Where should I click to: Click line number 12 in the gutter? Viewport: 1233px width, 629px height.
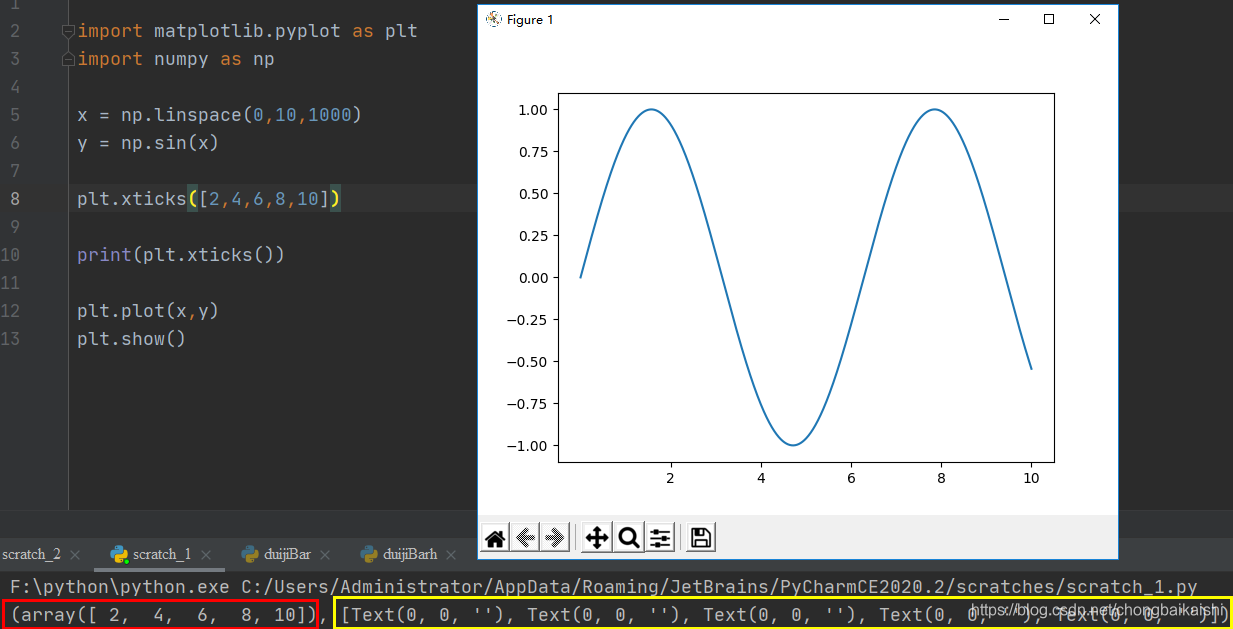10,311
